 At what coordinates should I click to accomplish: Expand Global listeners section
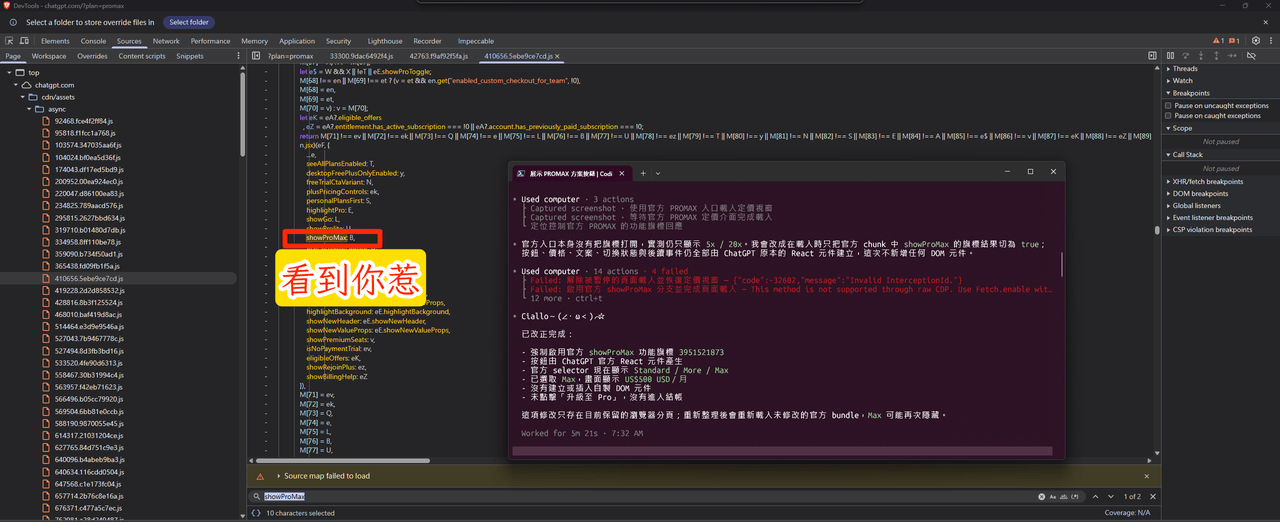pyautogui.click(x=1195, y=205)
